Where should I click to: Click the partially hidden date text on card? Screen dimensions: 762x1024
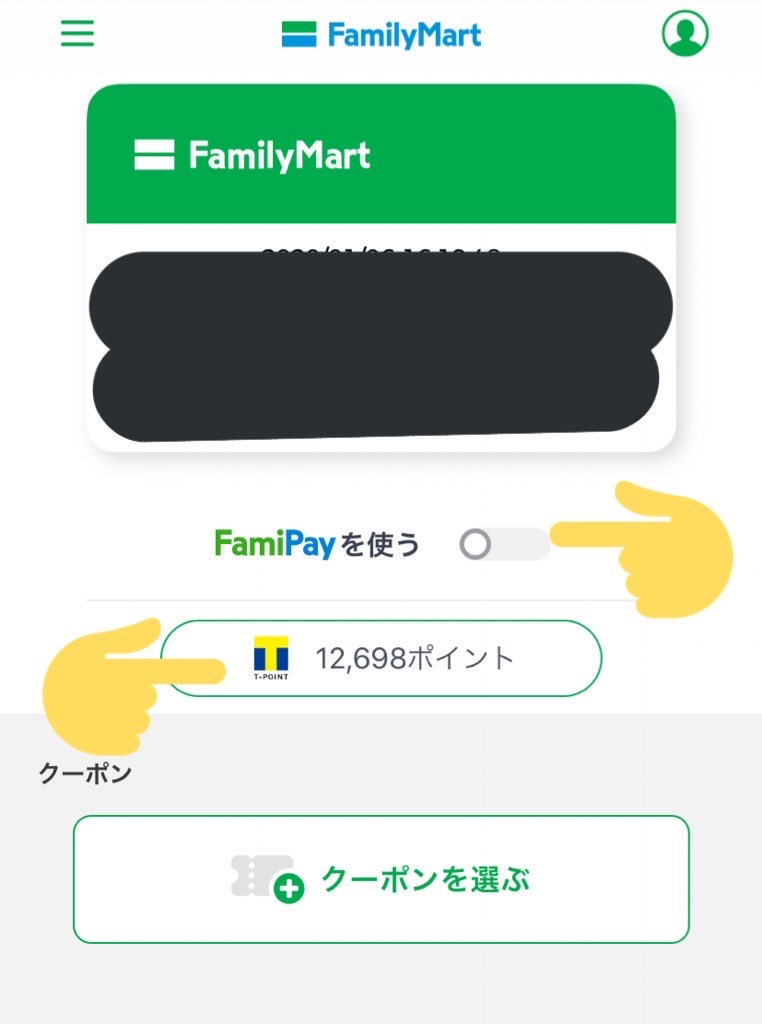coord(381,251)
